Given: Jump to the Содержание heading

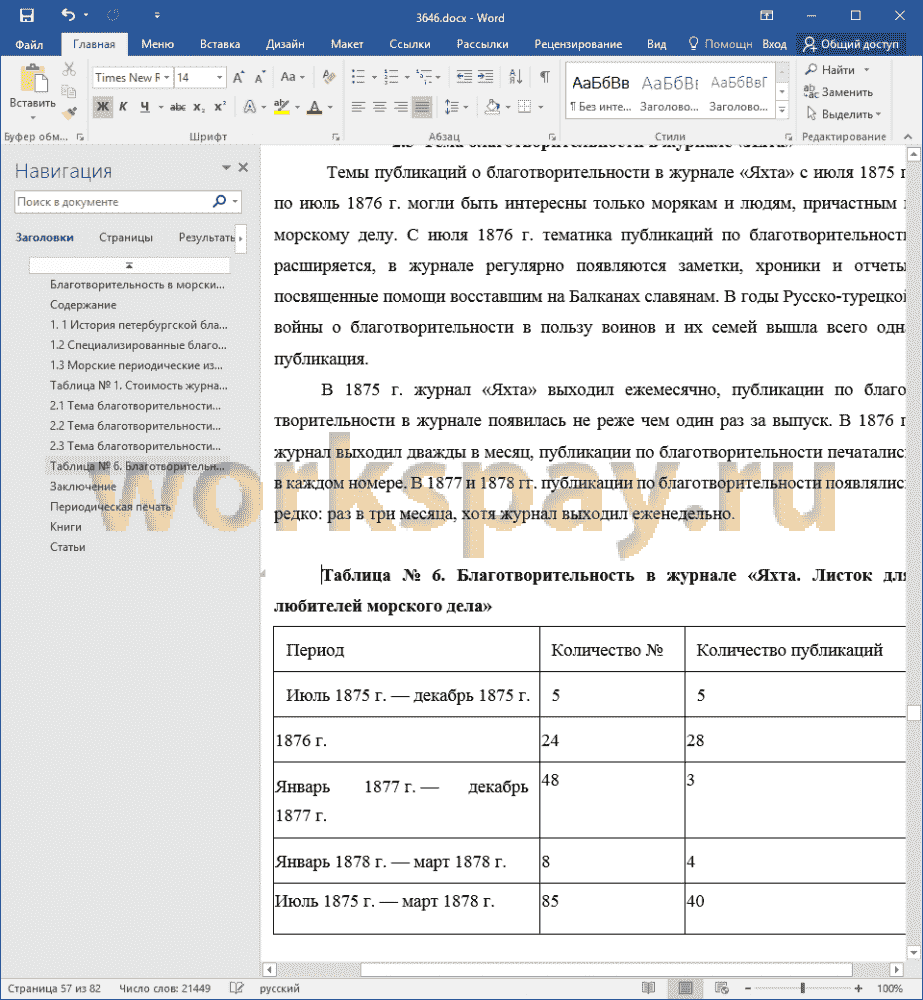Looking at the screenshot, I should [83, 305].
